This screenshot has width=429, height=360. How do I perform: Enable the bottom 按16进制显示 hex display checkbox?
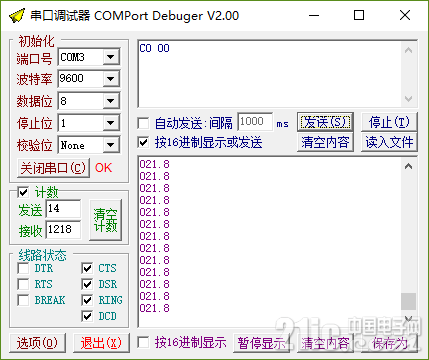coord(143,342)
